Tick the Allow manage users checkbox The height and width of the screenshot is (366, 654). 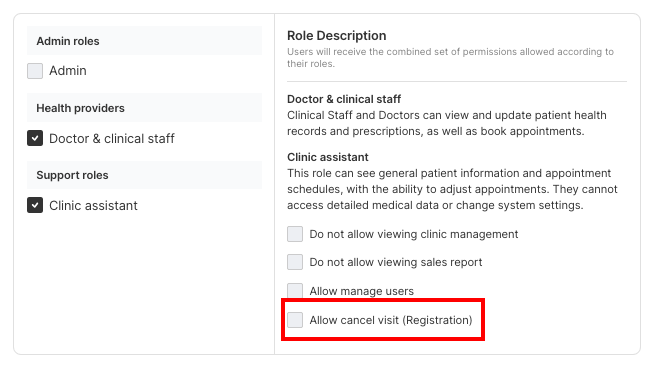click(x=295, y=291)
